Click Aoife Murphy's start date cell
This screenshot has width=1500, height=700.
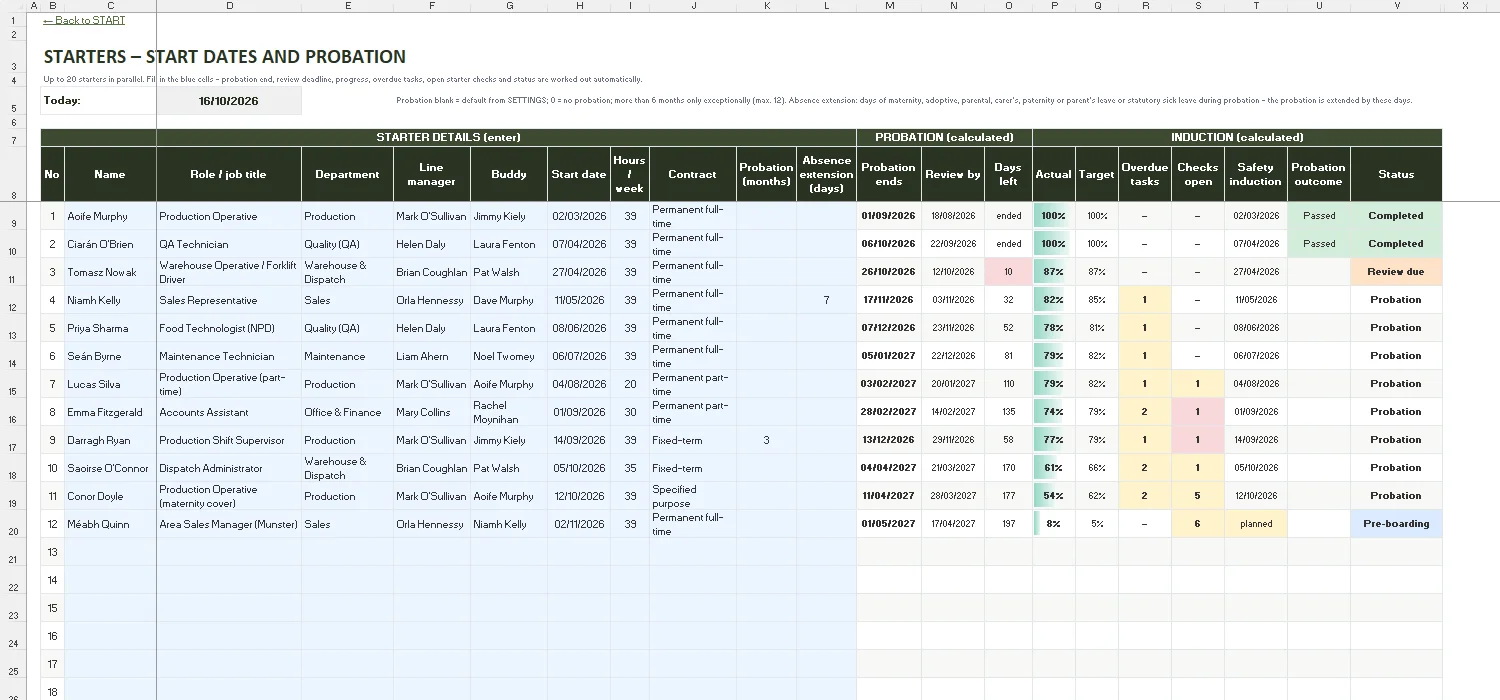(579, 216)
